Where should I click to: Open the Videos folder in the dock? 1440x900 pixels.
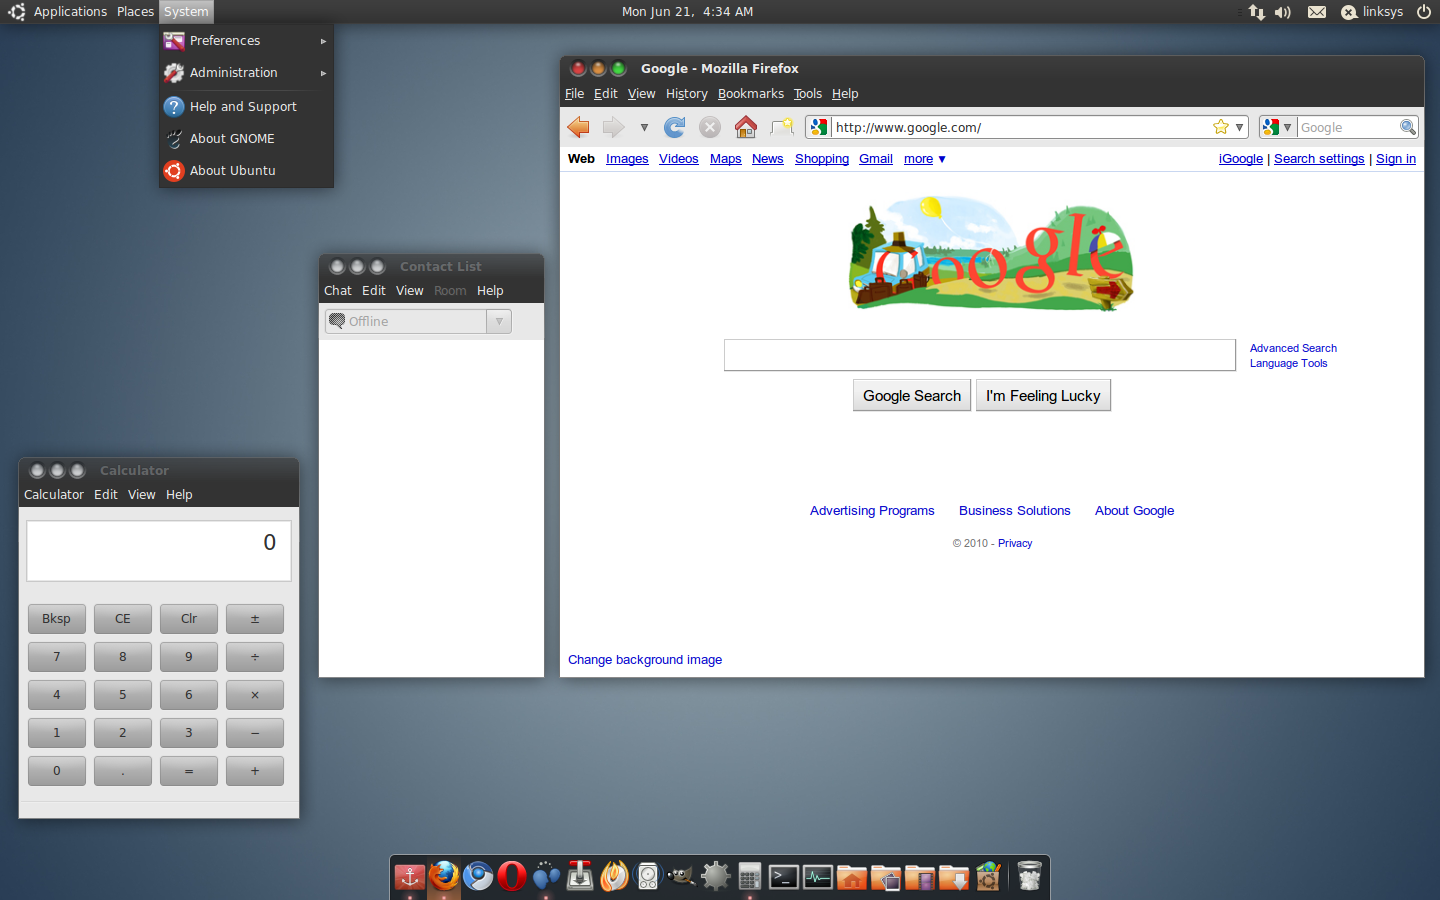click(x=920, y=877)
